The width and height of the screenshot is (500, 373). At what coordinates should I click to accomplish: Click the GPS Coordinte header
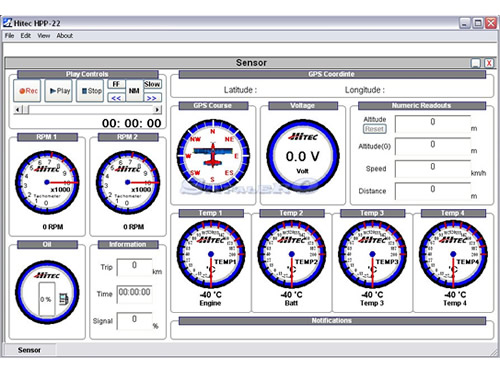(x=332, y=74)
